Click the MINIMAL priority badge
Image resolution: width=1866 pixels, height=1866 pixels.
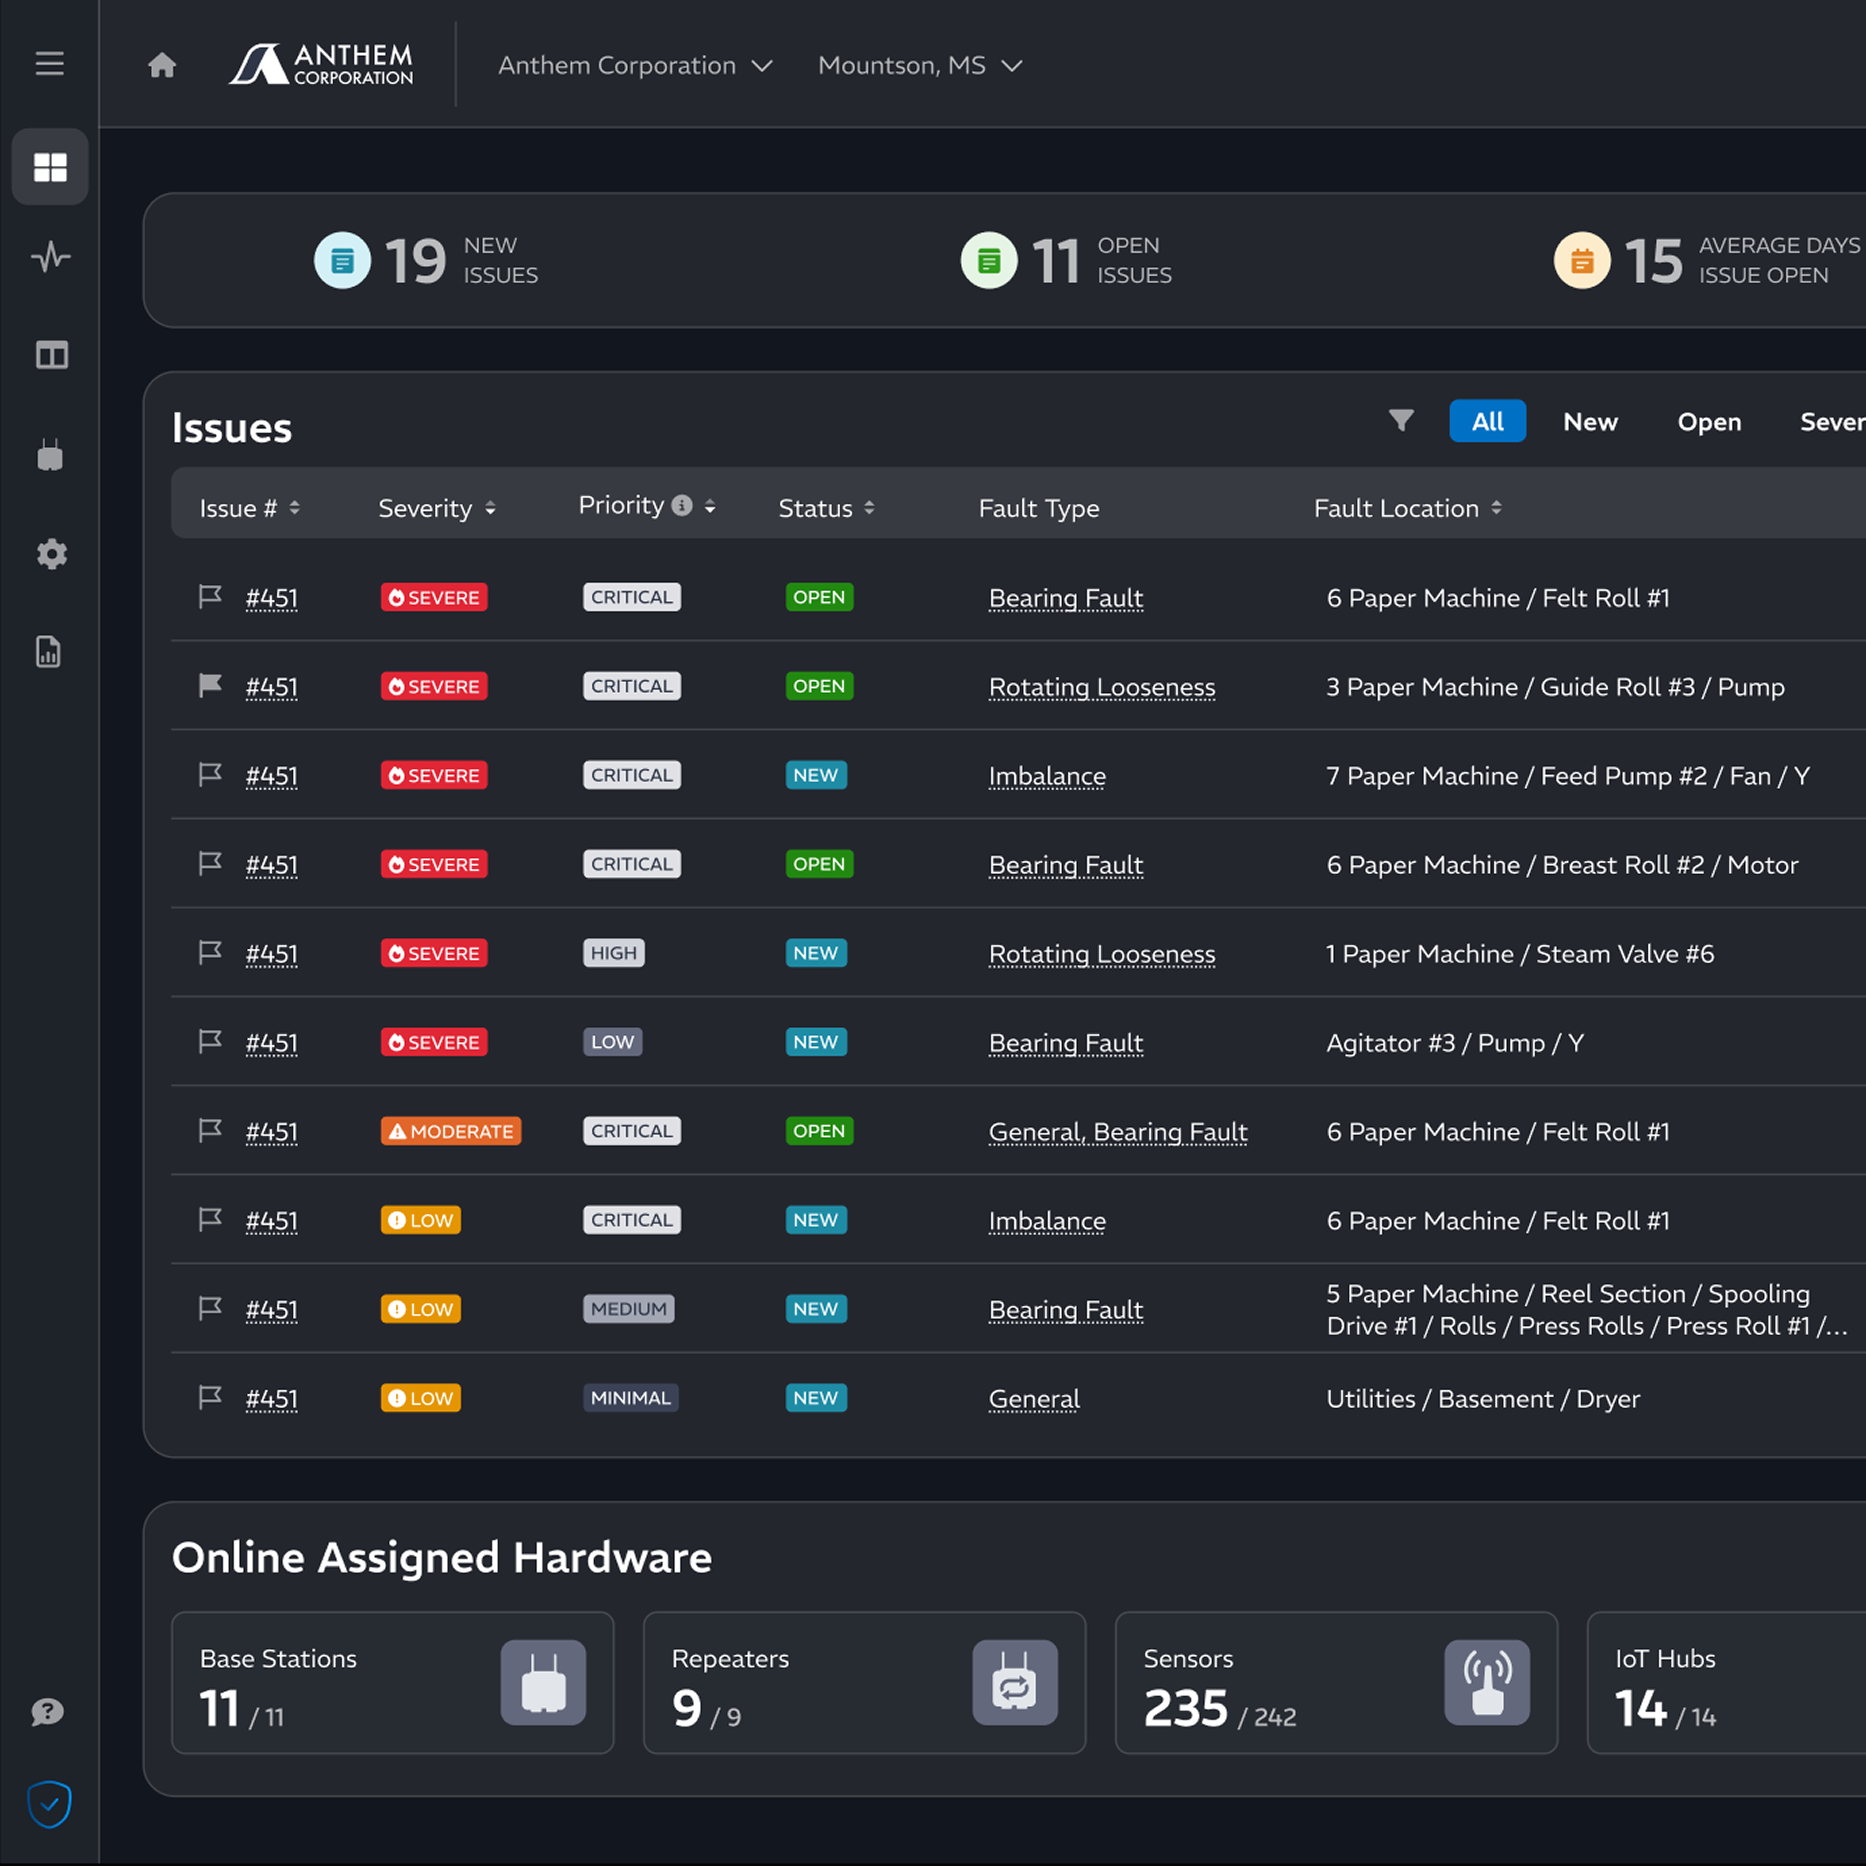pos(631,1397)
